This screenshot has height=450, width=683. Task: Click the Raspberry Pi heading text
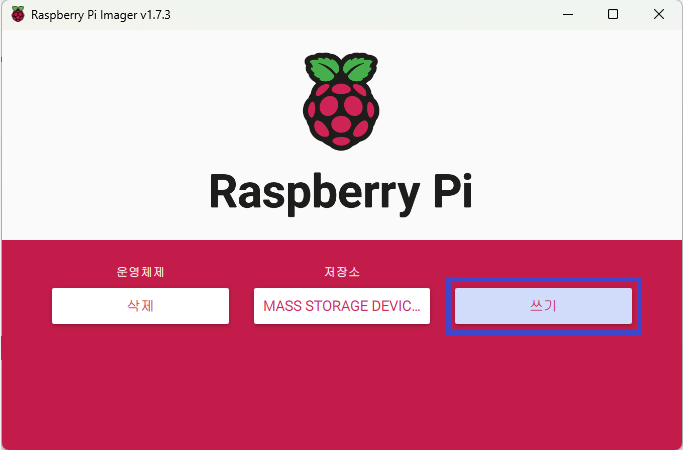tap(341, 193)
